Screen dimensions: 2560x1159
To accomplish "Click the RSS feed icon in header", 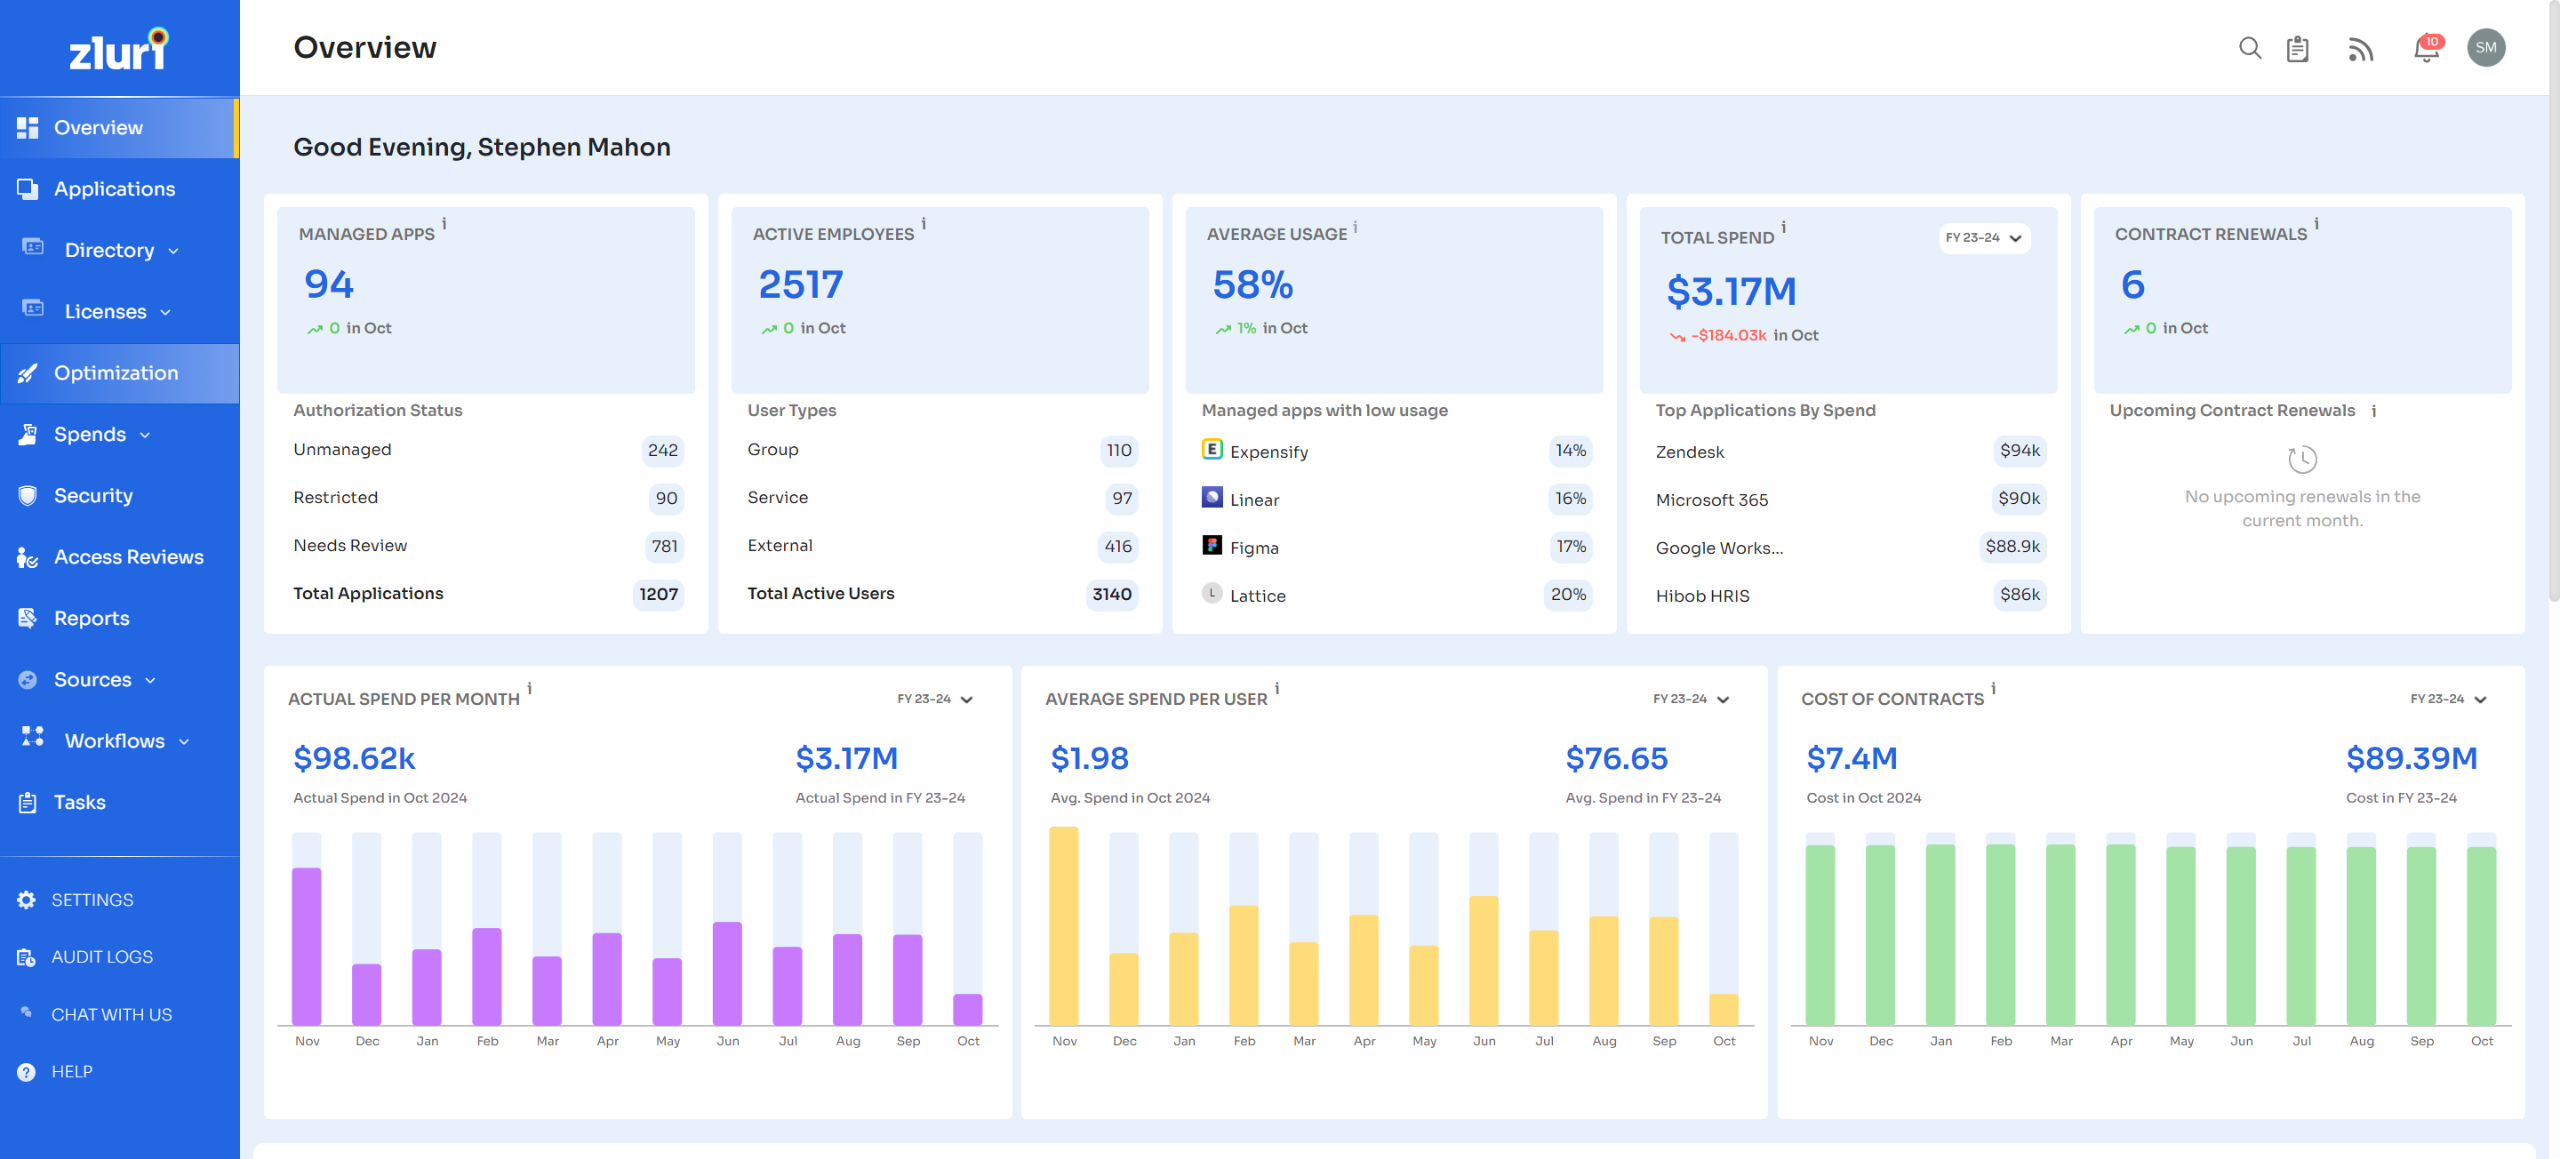I will pos(2360,48).
